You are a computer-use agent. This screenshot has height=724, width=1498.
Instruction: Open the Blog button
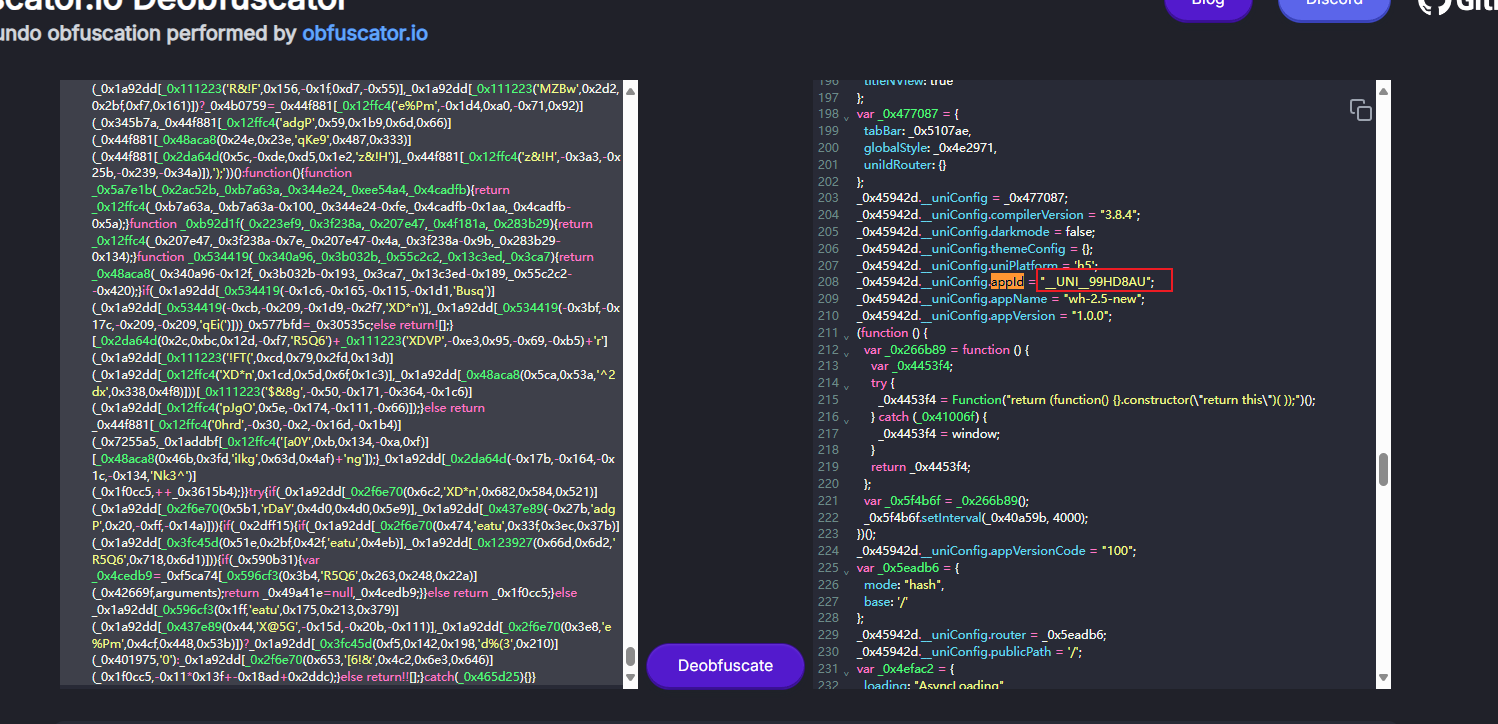pos(1207,3)
